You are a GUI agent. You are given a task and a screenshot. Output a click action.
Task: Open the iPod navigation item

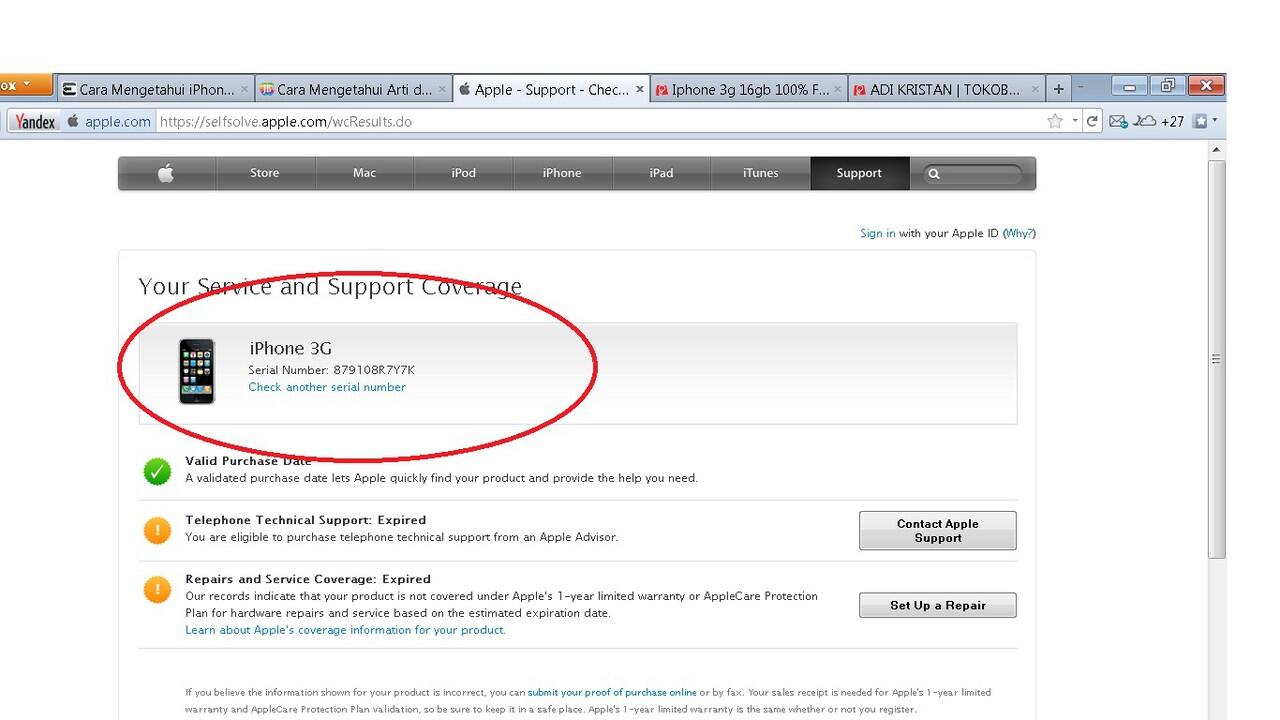tap(464, 173)
